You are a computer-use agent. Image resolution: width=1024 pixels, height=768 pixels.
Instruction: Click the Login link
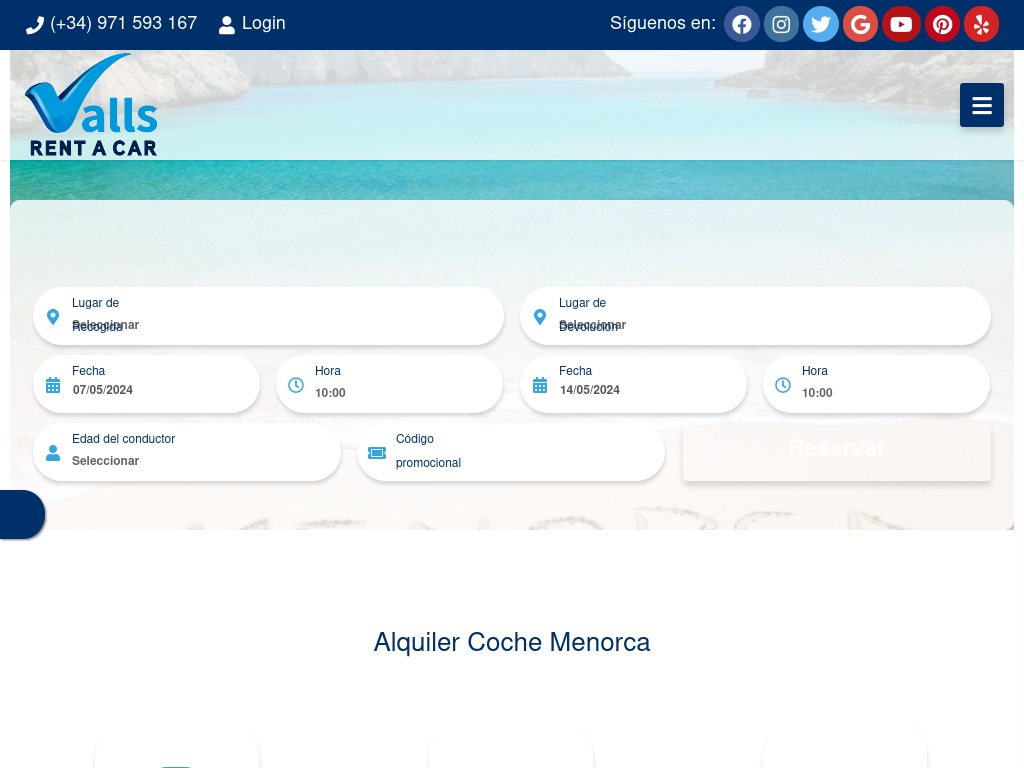252,24
